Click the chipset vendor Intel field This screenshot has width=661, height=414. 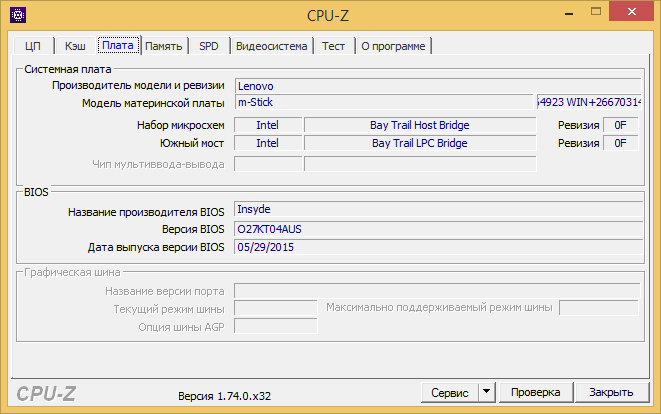point(268,125)
